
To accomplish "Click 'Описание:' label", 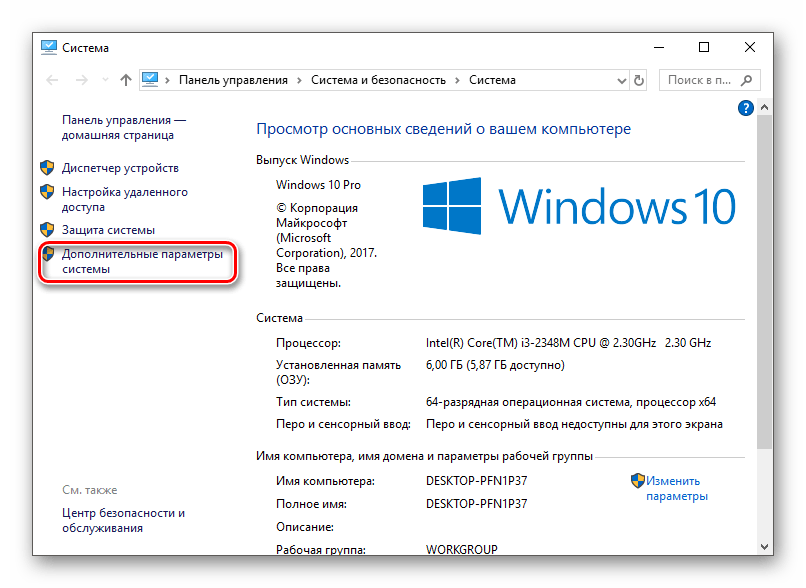I will coord(305,527).
